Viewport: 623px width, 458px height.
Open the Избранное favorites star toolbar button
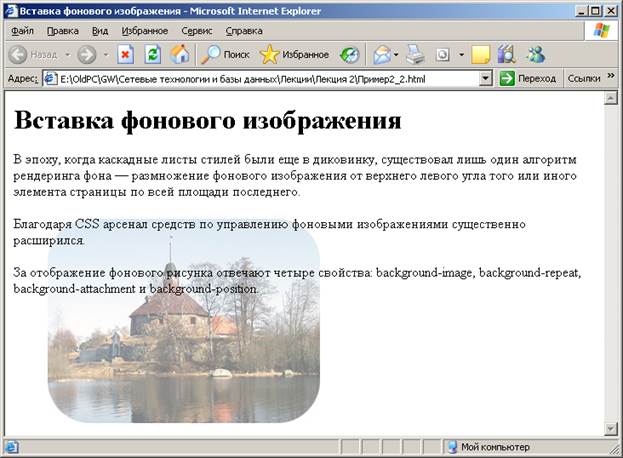[294, 54]
